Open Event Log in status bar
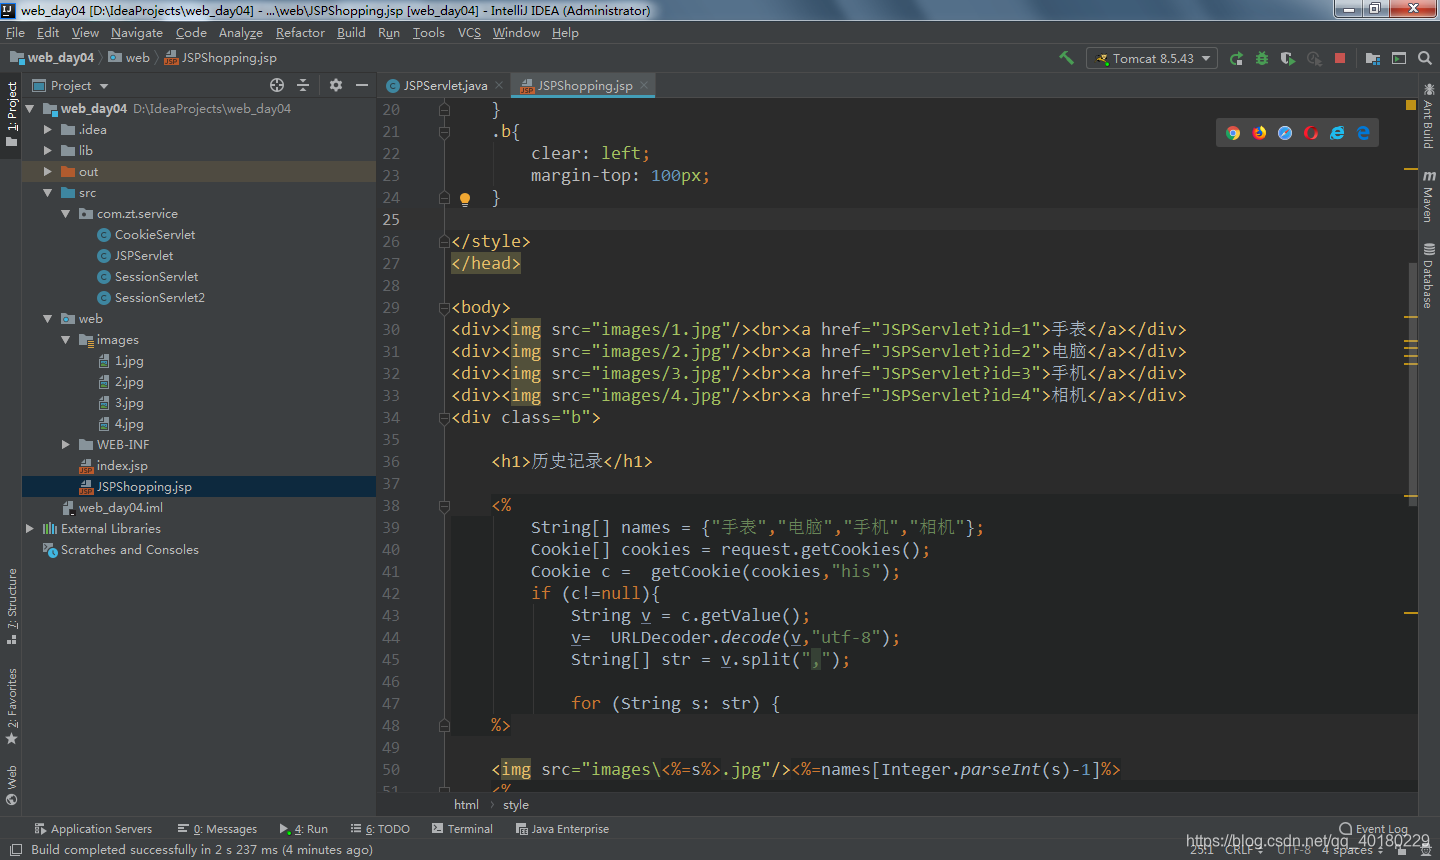Image resolution: width=1440 pixels, height=860 pixels. tap(1373, 829)
